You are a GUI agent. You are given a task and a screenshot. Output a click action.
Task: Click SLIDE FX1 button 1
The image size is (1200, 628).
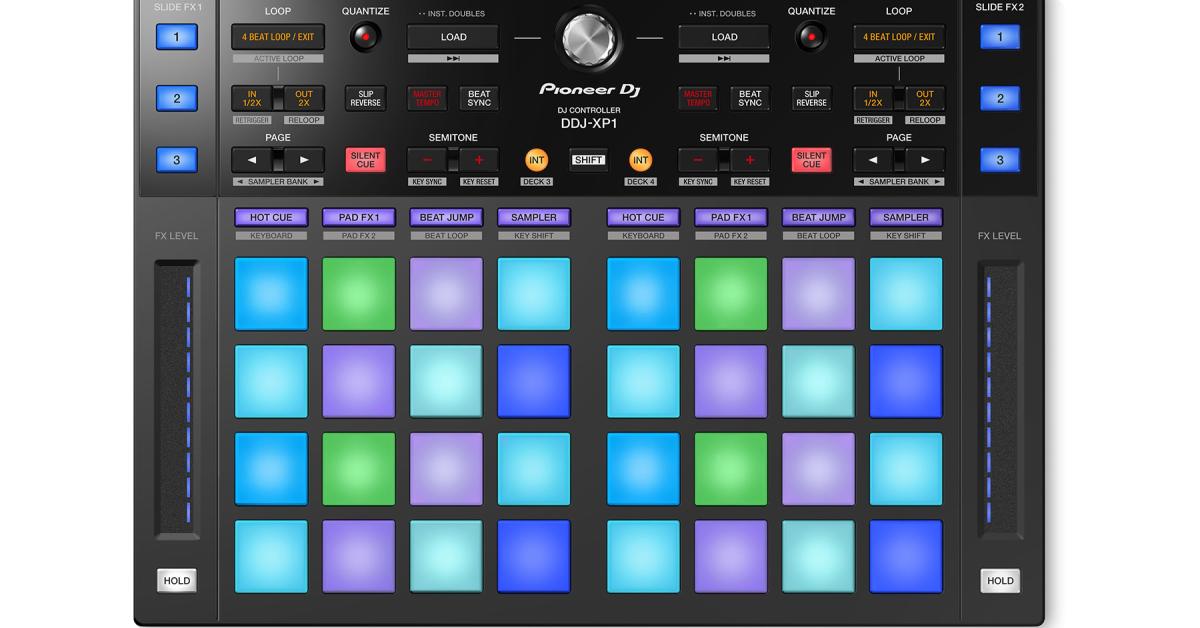point(177,37)
